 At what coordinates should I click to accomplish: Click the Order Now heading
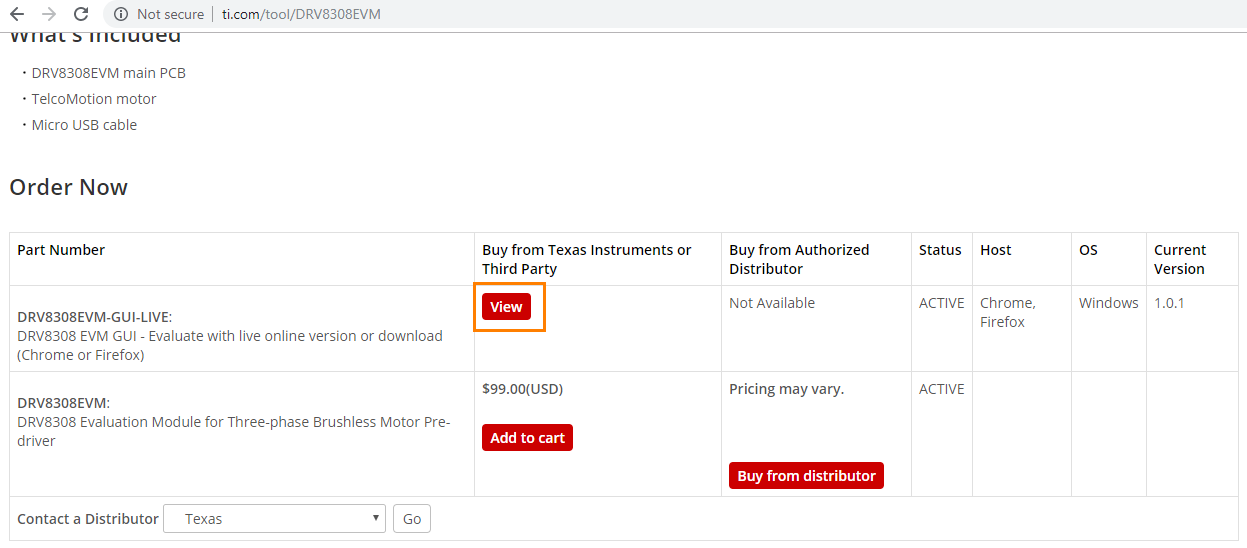tap(69, 187)
